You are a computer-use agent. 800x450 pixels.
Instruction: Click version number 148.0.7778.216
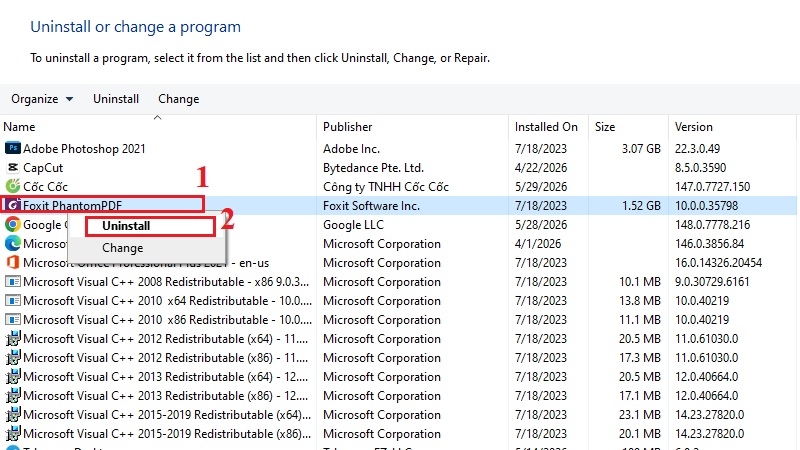pyautogui.click(x=712, y=224)
